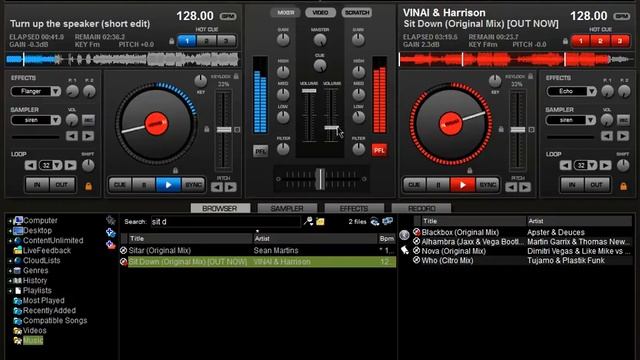Click right deck BPM tap button
The height and width of the screenshot is (360, 640).
click(x=622, y=16)
